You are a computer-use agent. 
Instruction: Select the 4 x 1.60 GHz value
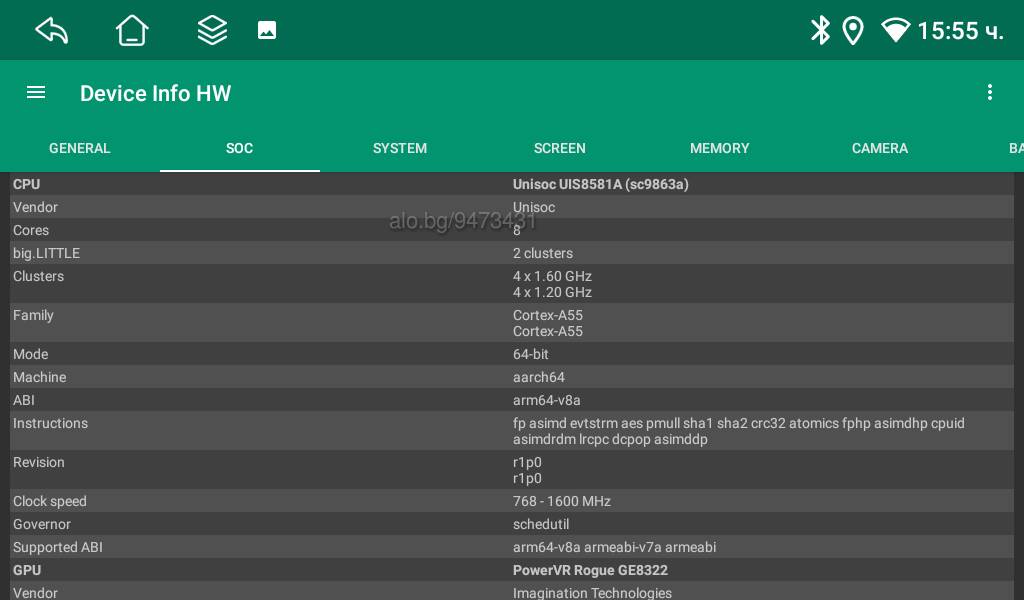coord(552,276)
